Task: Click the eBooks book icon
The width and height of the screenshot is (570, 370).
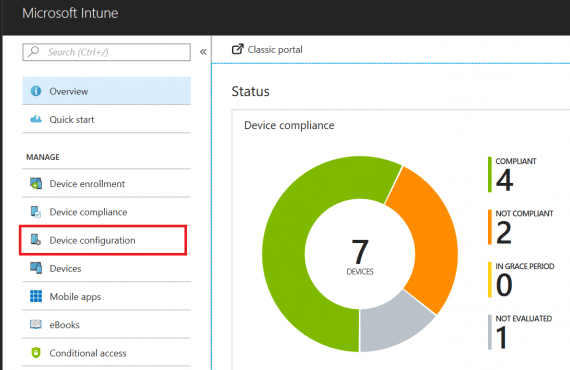Action: tap(36, 324)
